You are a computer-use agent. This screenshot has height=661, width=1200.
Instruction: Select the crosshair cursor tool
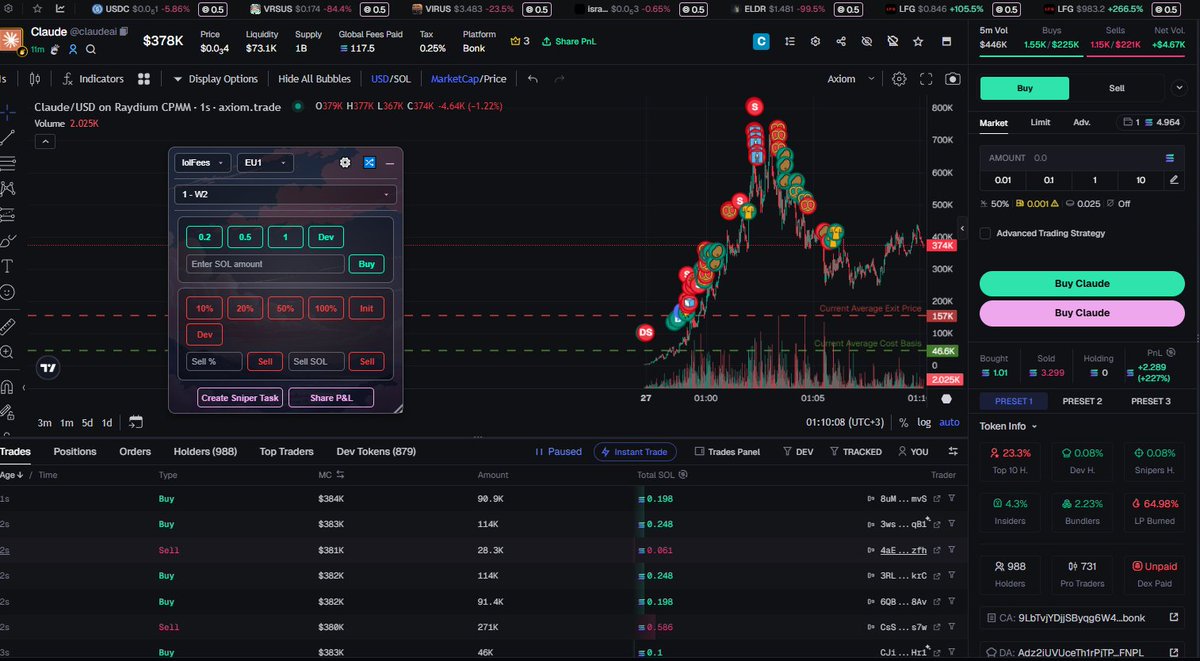click(8, 111)
